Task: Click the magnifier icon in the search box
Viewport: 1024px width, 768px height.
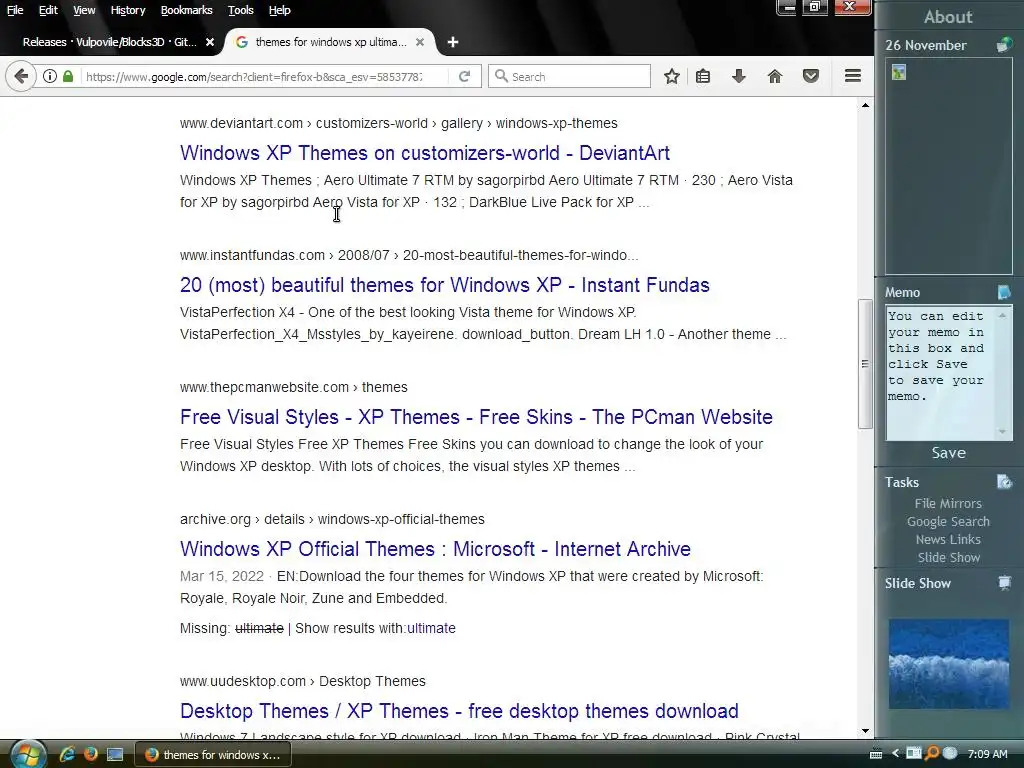Action: [x=501, y=76]
